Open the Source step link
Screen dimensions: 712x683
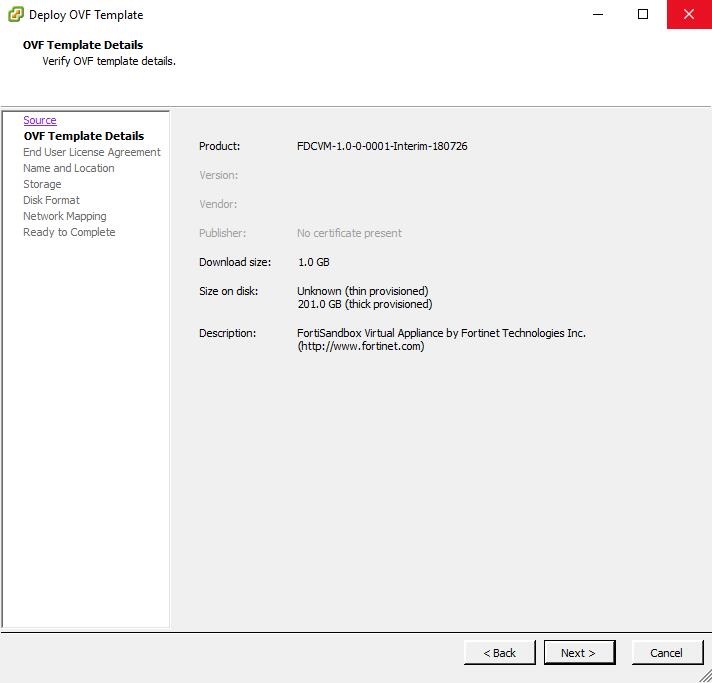tap(40, 120)
